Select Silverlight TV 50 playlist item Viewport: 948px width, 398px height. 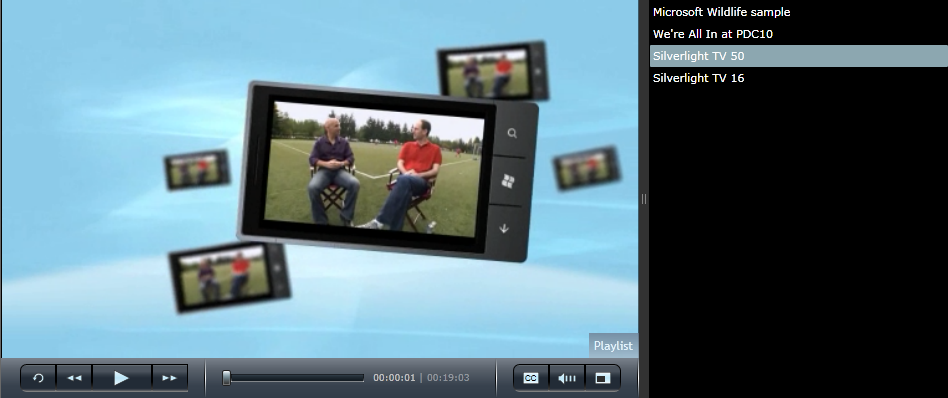[x=798, y=56]
